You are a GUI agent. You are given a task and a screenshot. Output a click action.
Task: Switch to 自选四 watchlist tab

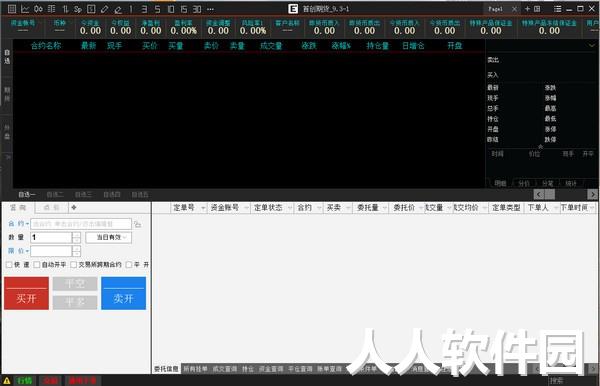(112, 195)
